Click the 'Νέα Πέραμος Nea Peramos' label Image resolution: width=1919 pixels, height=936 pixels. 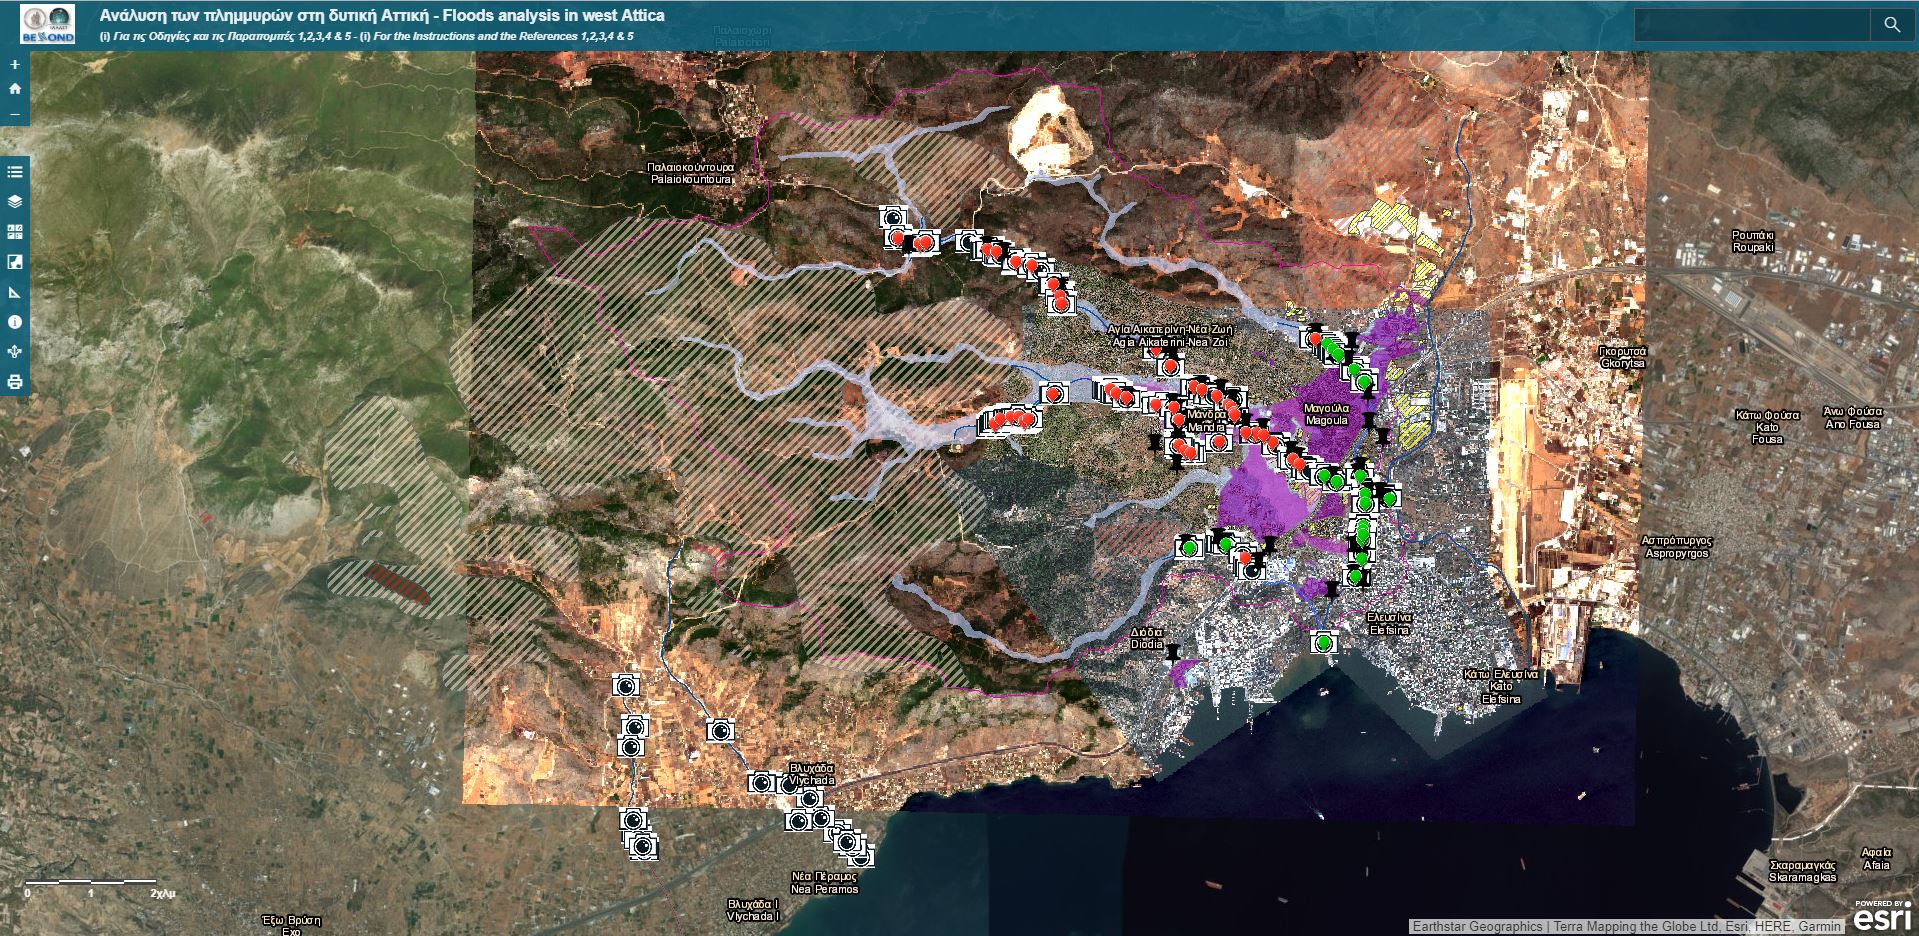824,883
